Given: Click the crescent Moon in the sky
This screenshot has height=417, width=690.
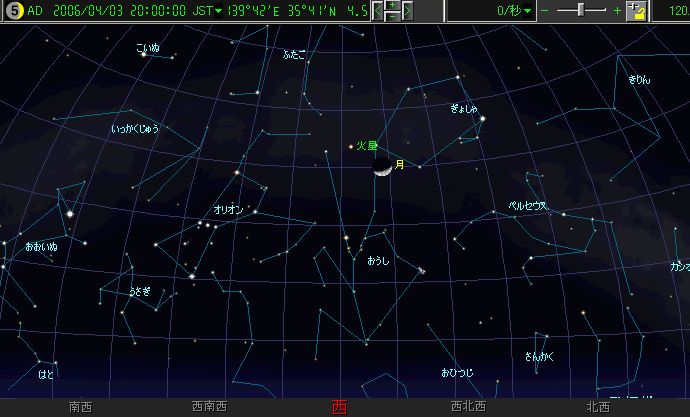Looking at the screenshot, I should [x=381, y=167].
